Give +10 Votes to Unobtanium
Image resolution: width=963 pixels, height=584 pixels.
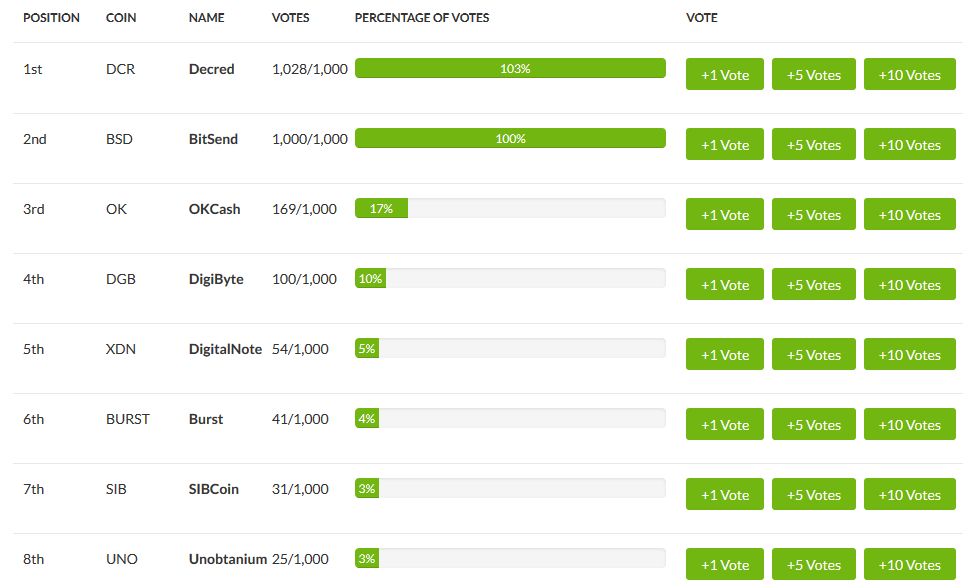click(x=910, y=564)
